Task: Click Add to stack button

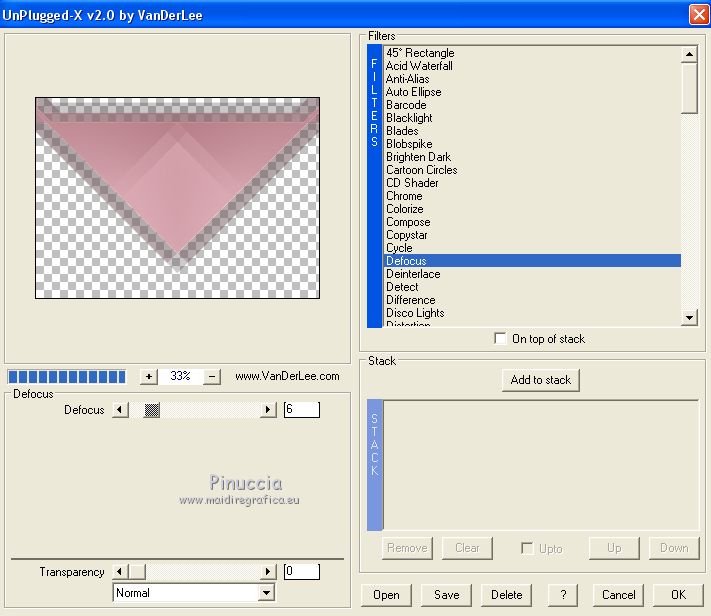Action: 541,380
